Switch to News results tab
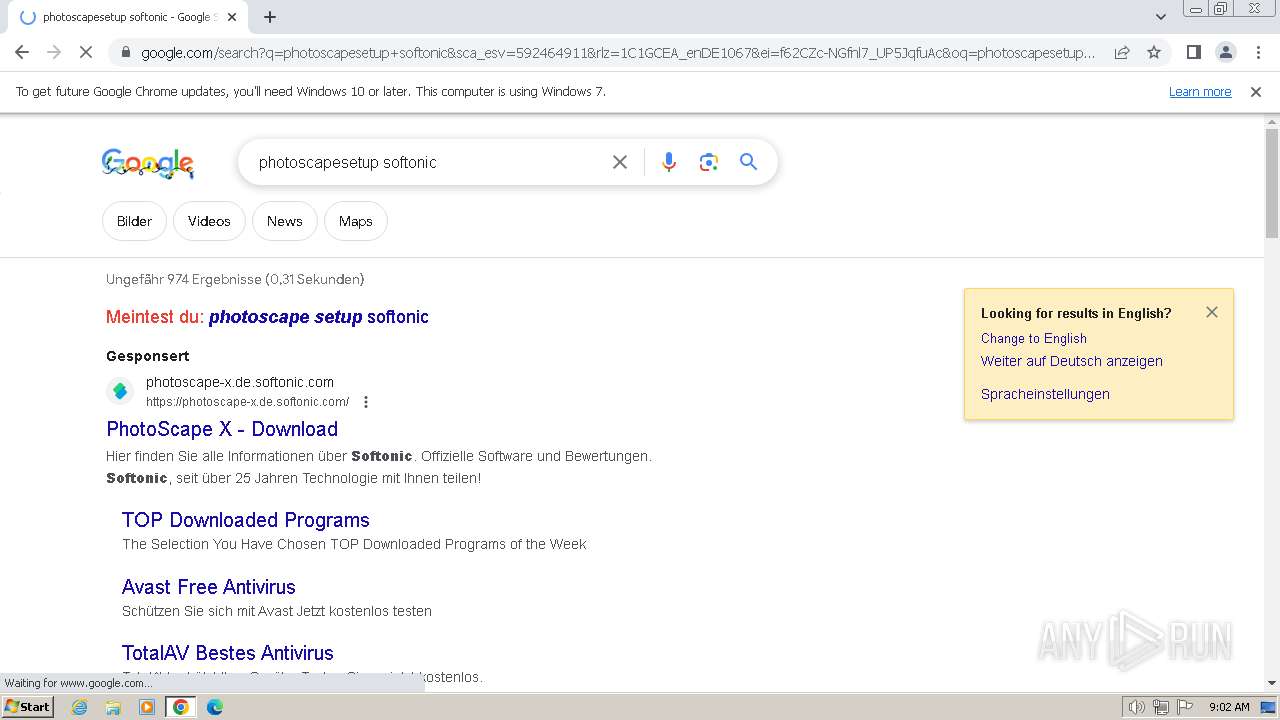This screenshot has width=1280, height=720. [284, 221]
